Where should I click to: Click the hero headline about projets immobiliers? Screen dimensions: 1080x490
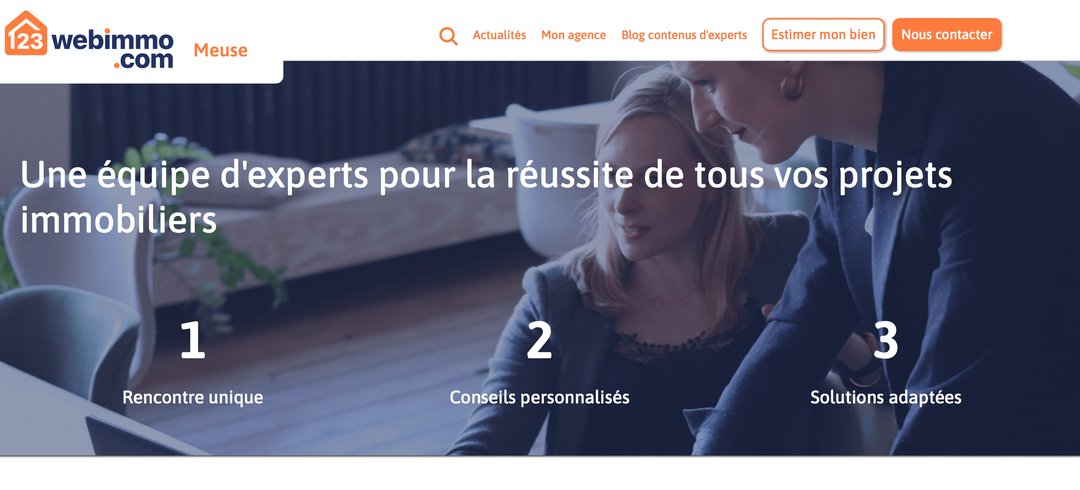coord(486,198)
